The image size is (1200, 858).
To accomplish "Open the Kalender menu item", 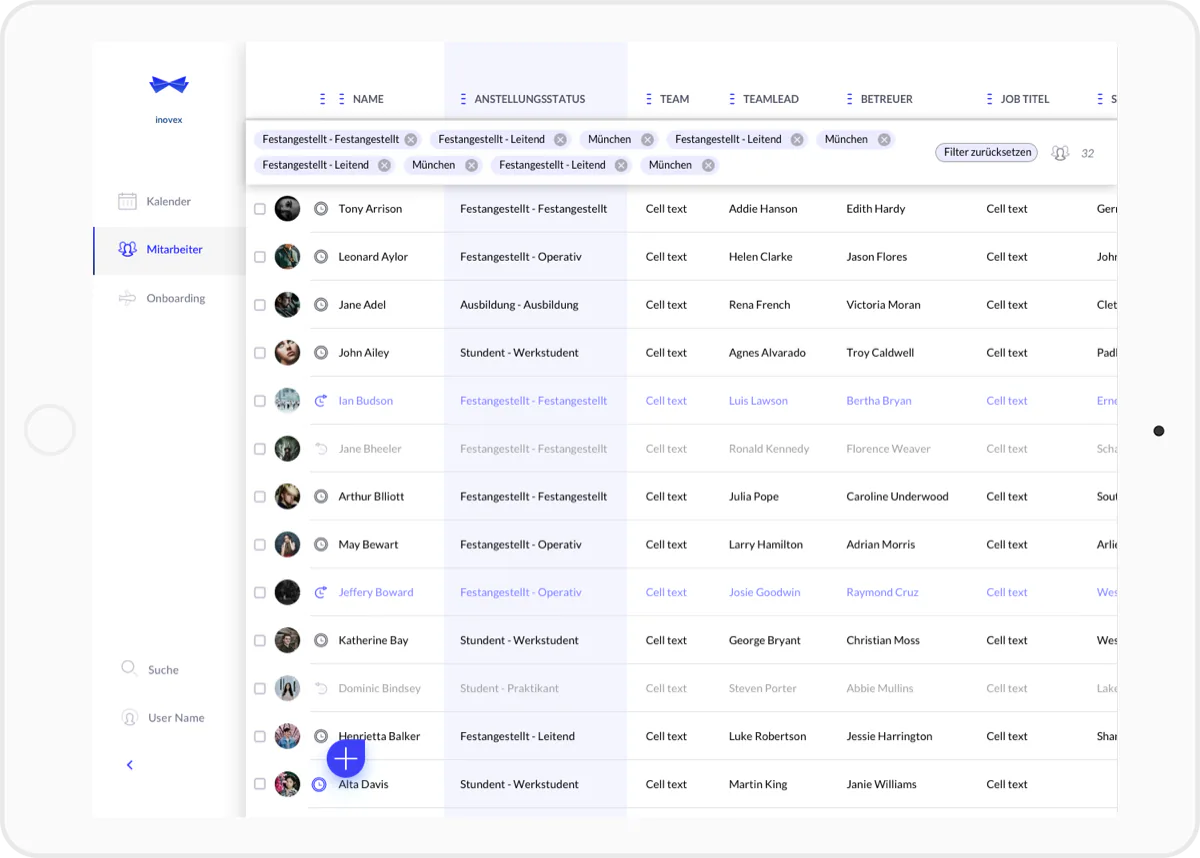I will [168, 201].
